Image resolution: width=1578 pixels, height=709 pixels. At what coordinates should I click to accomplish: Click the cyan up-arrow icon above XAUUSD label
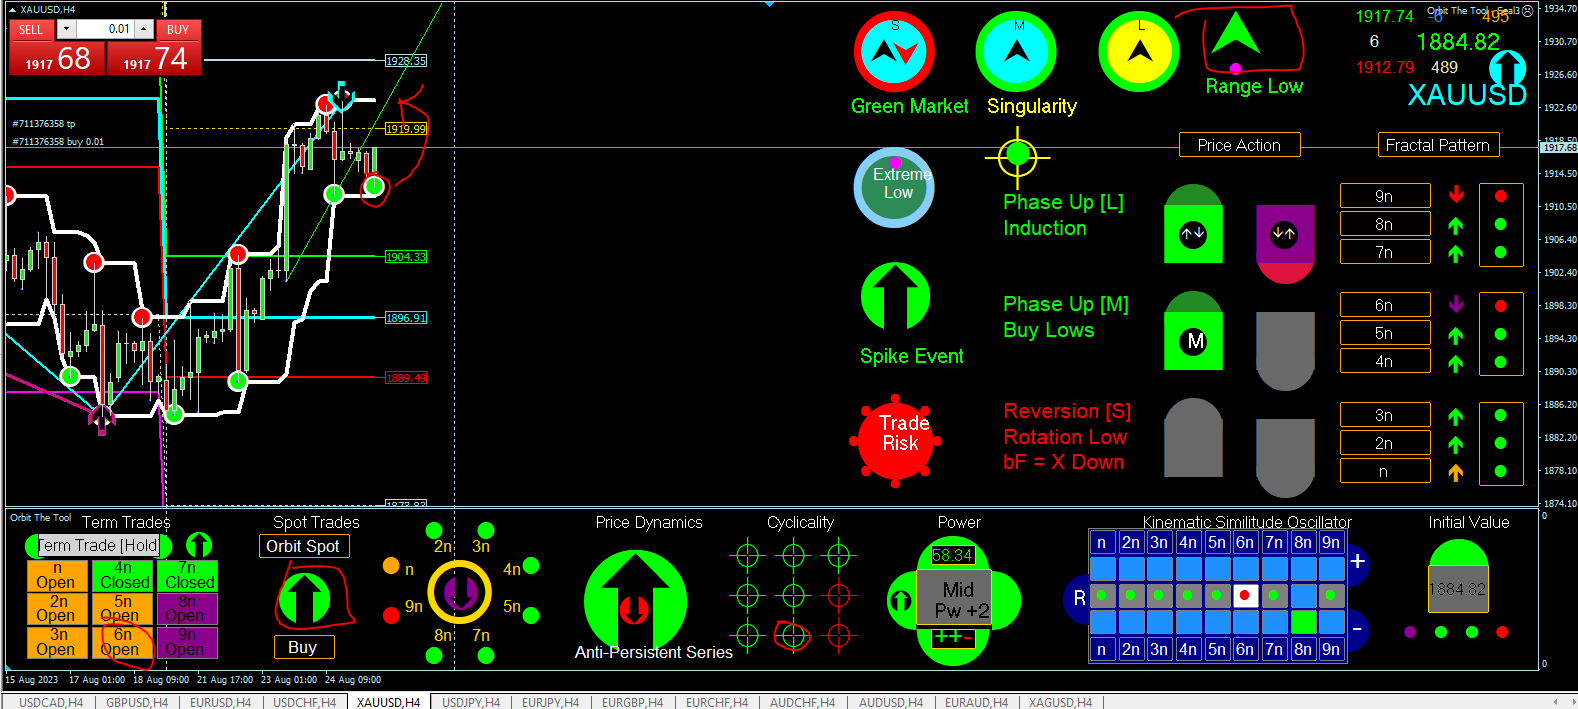[1507, 68]
